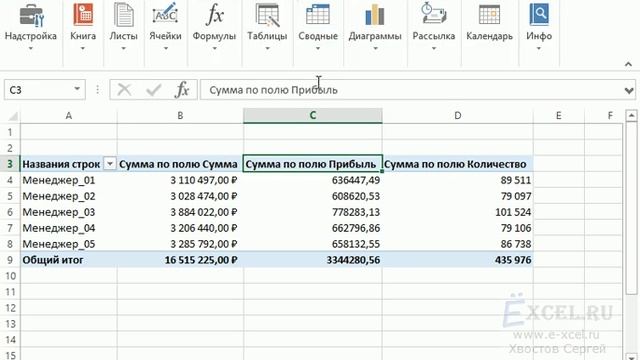Select cell Менеджер_05
Screen dimensions: 640x360
(69, 244)
